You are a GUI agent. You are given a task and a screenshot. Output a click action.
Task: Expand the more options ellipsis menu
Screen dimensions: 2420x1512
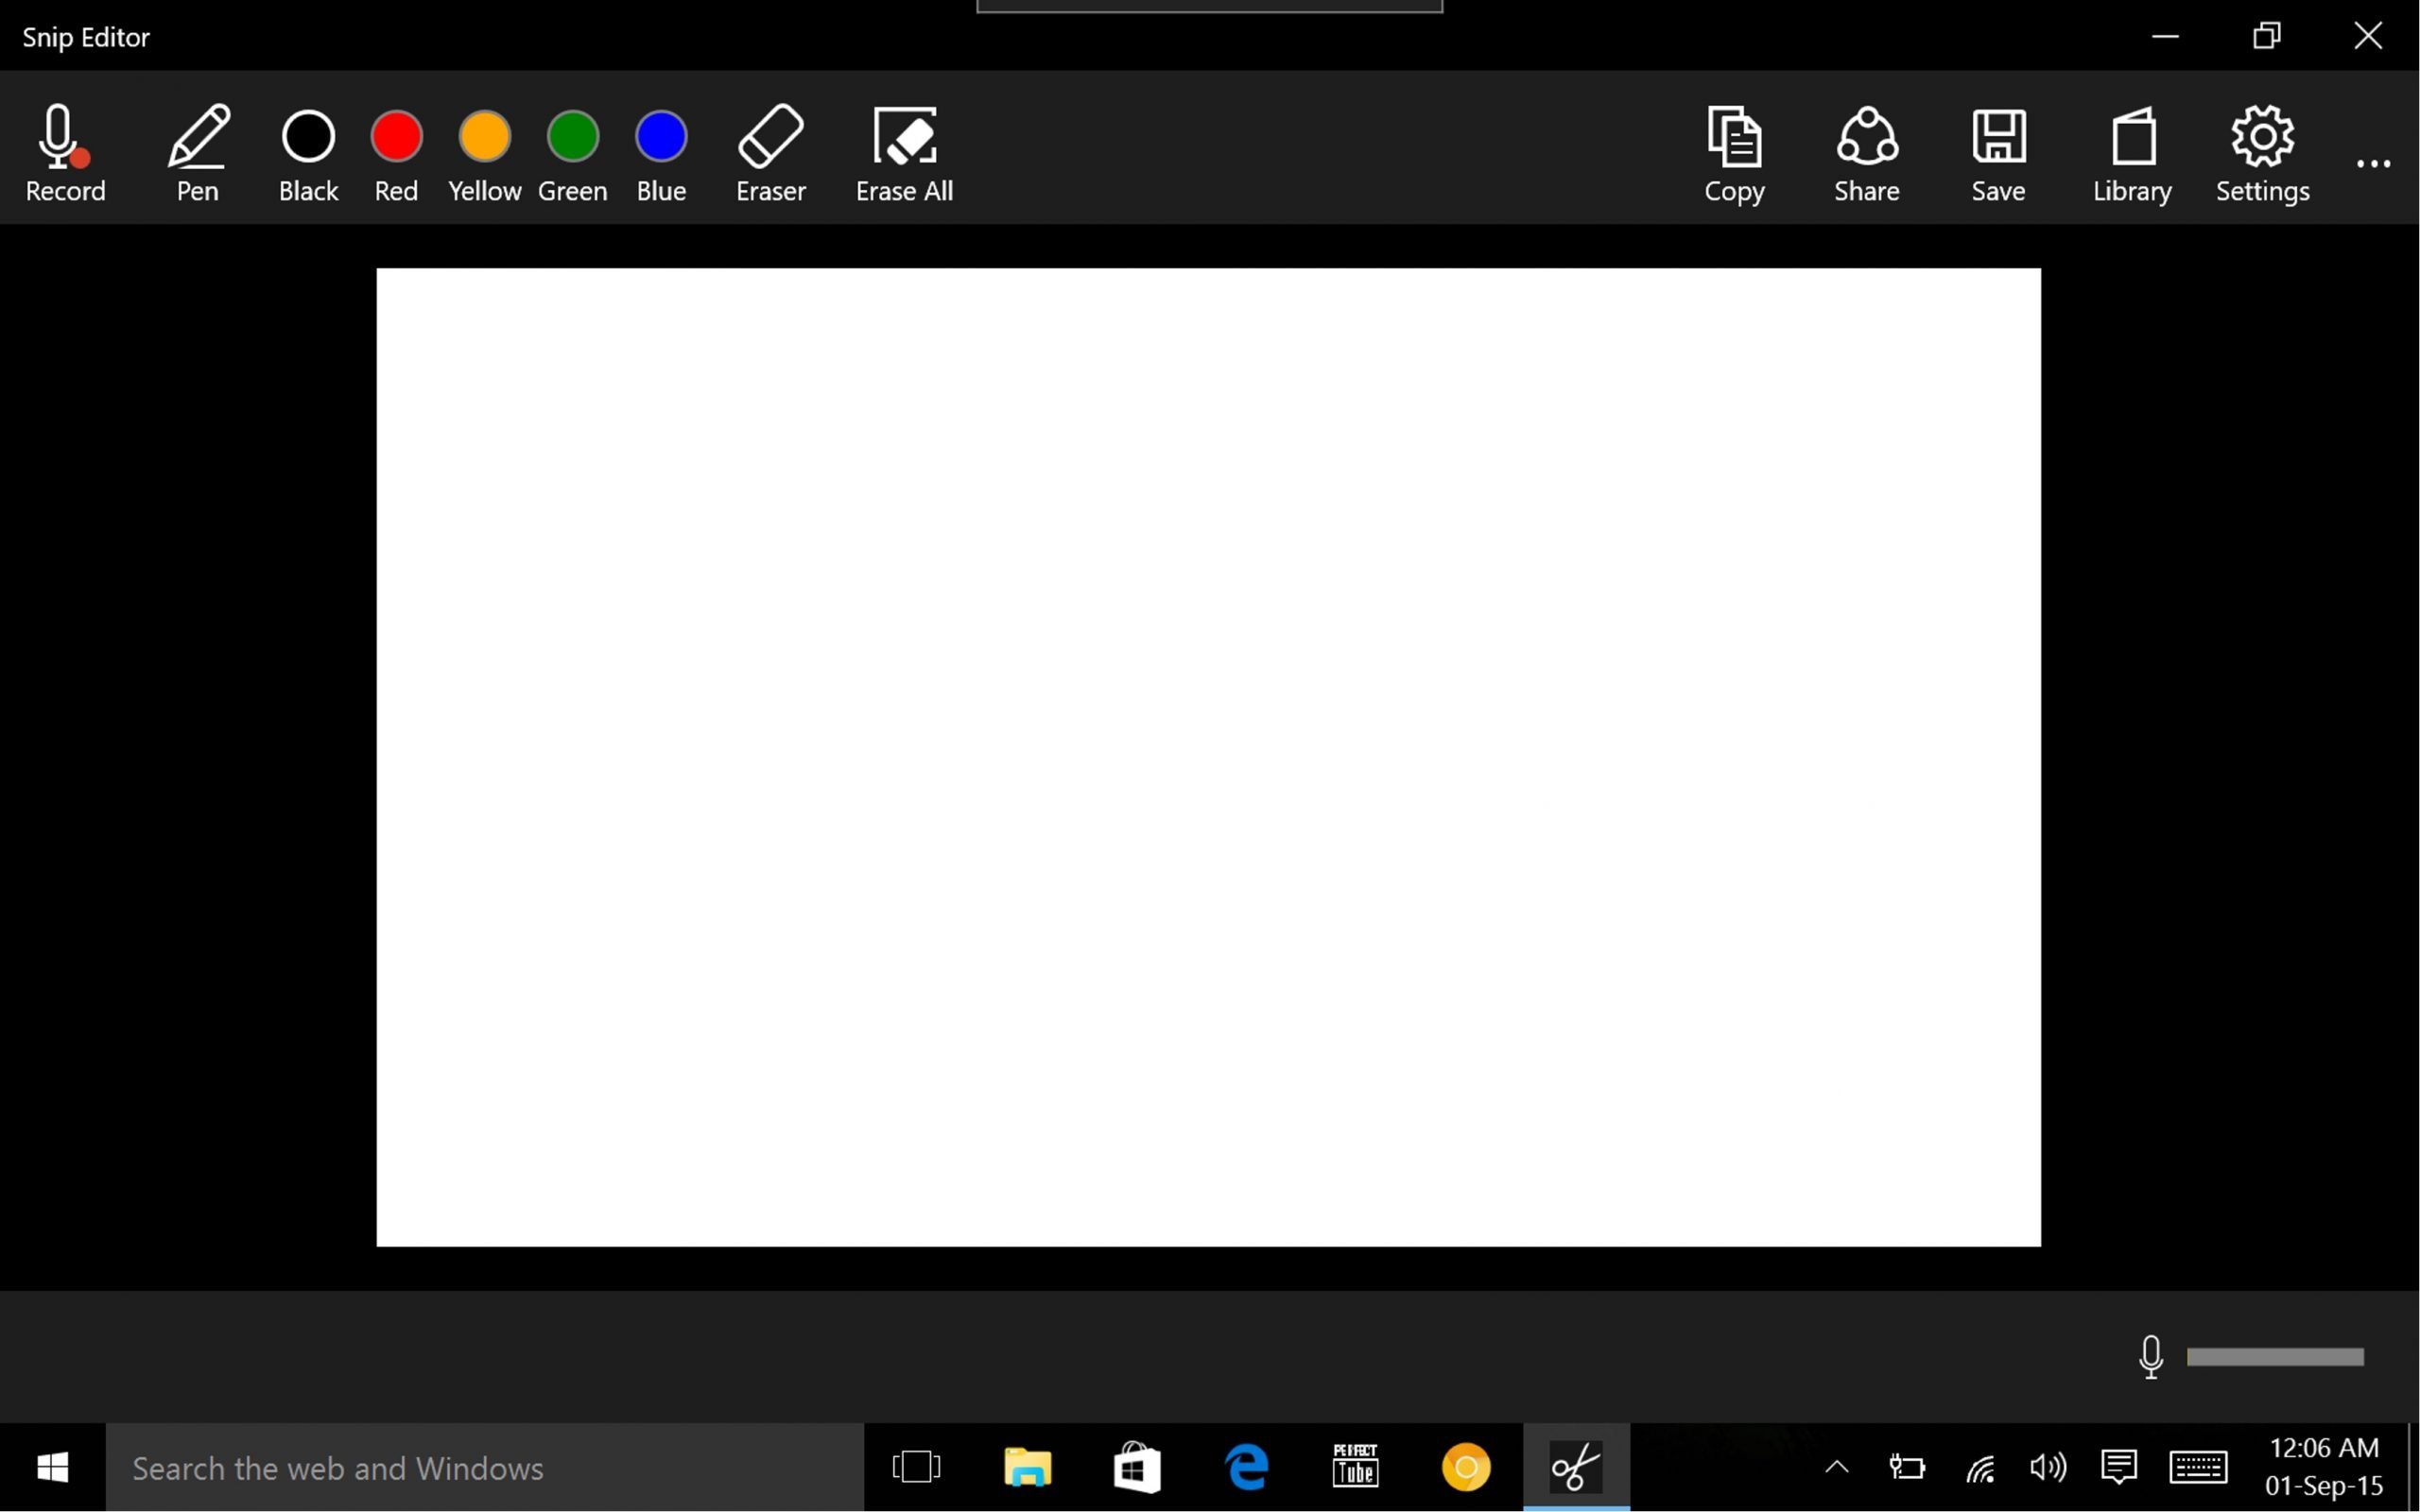[2373, 163]
